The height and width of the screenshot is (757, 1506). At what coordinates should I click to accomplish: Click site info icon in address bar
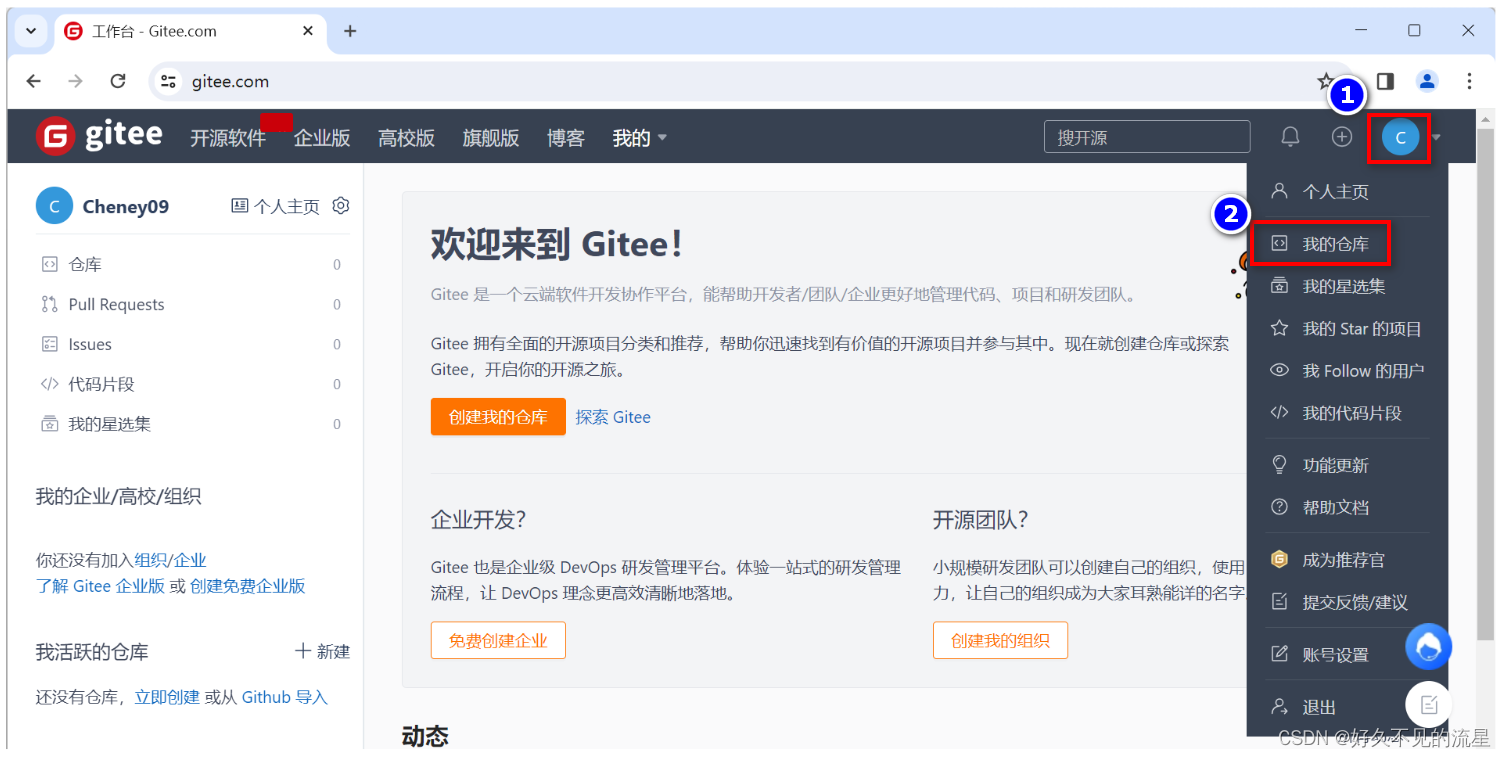[169, 81]
